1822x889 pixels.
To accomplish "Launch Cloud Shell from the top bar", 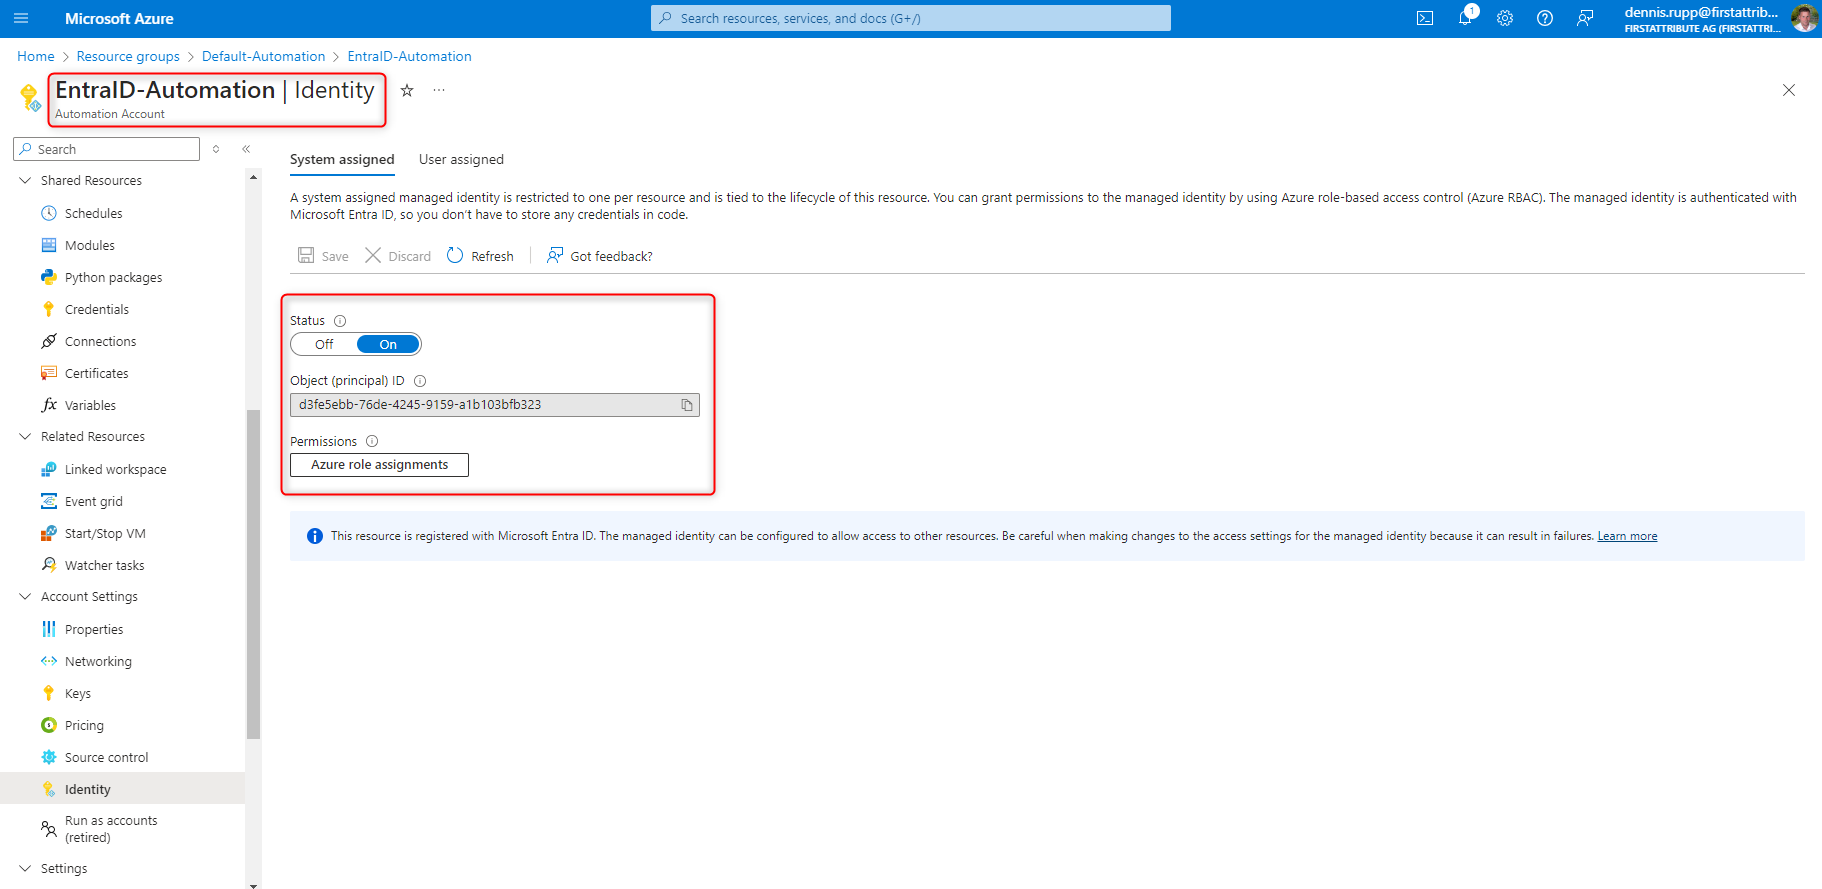I will pos(1425,18).
